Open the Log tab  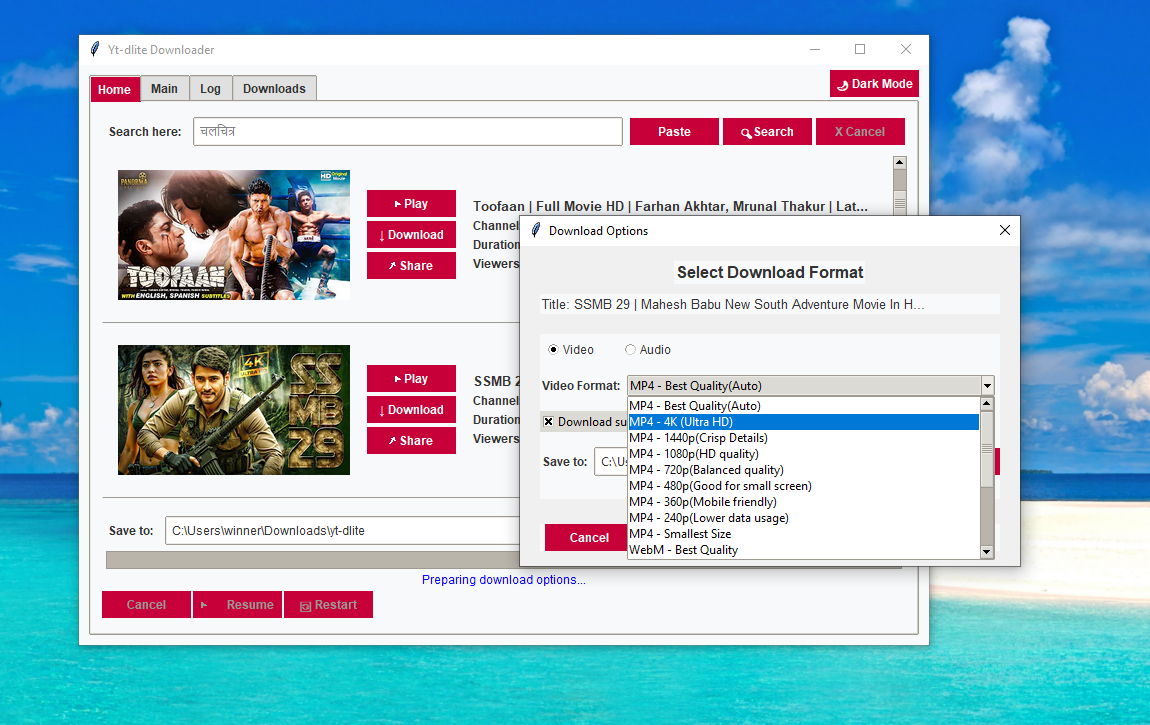[x=210, y=89]
